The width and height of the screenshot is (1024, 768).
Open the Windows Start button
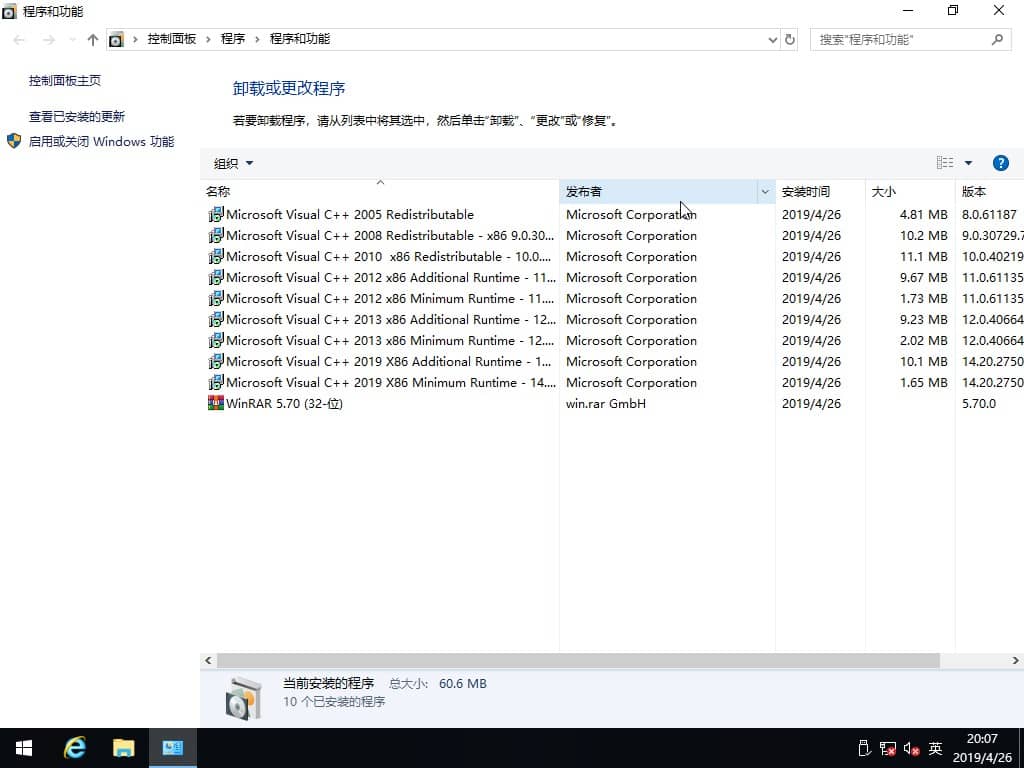(x=24, y=748)
